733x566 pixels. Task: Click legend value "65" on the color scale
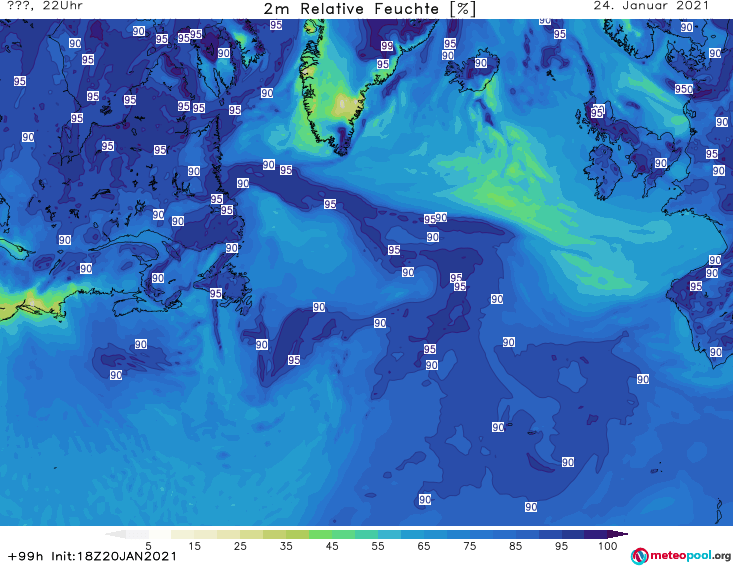coord(424,546)
